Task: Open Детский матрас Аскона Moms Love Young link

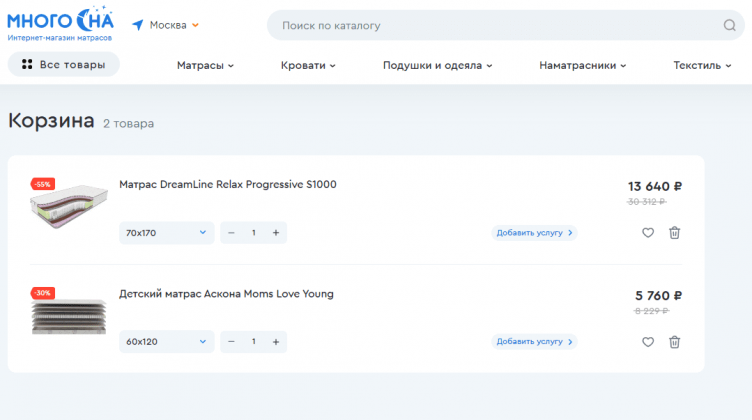Action: click(x=226, y=294)
